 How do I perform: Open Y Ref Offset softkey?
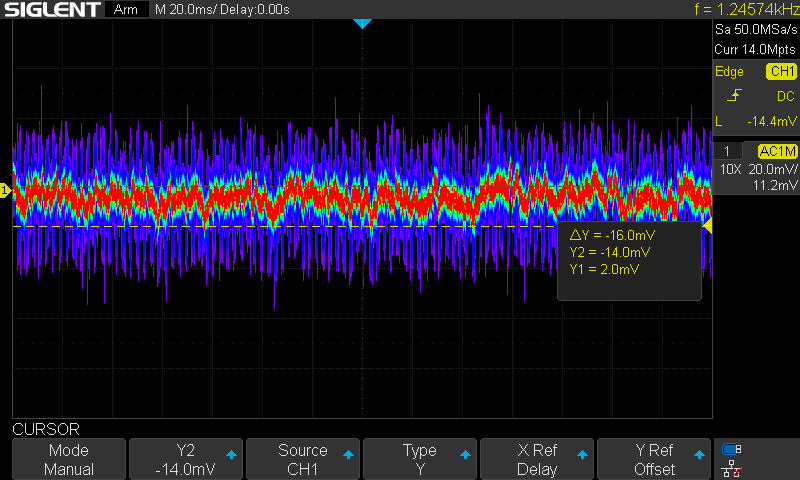[654, 459]
